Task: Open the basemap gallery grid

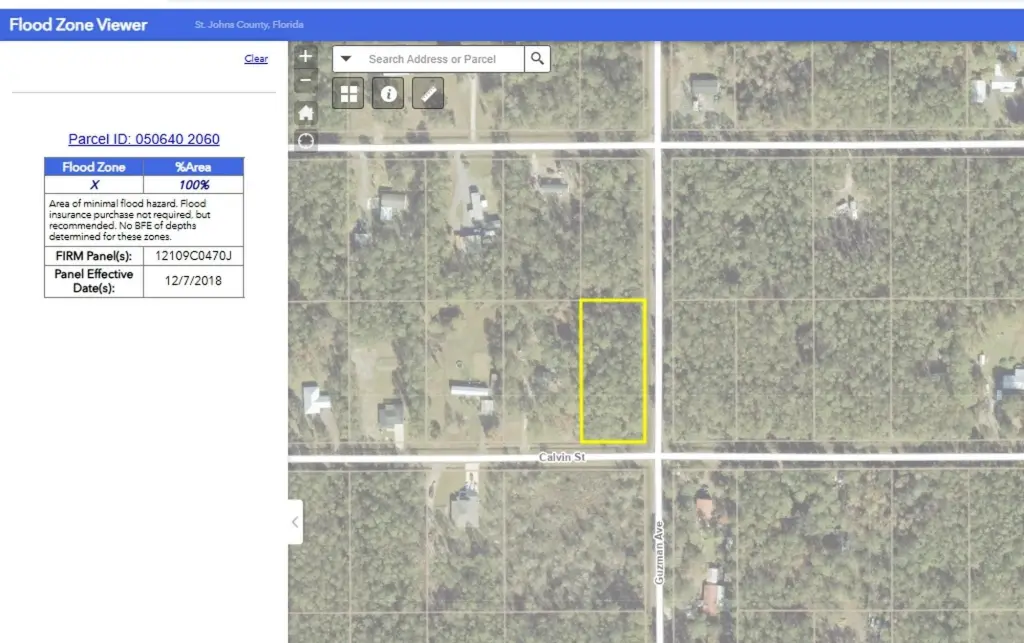Action: tap(349, 94)
